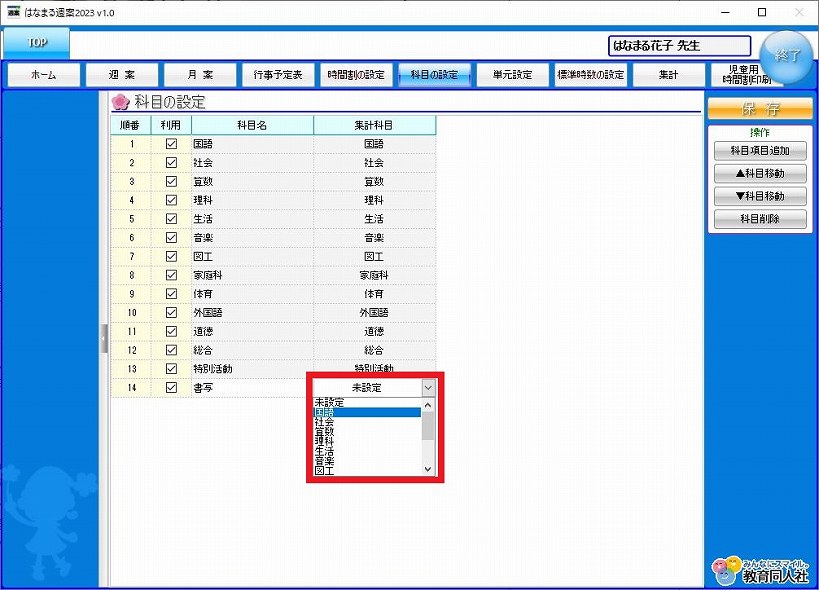Toggle the checkbox for 図工

point(171,256)
